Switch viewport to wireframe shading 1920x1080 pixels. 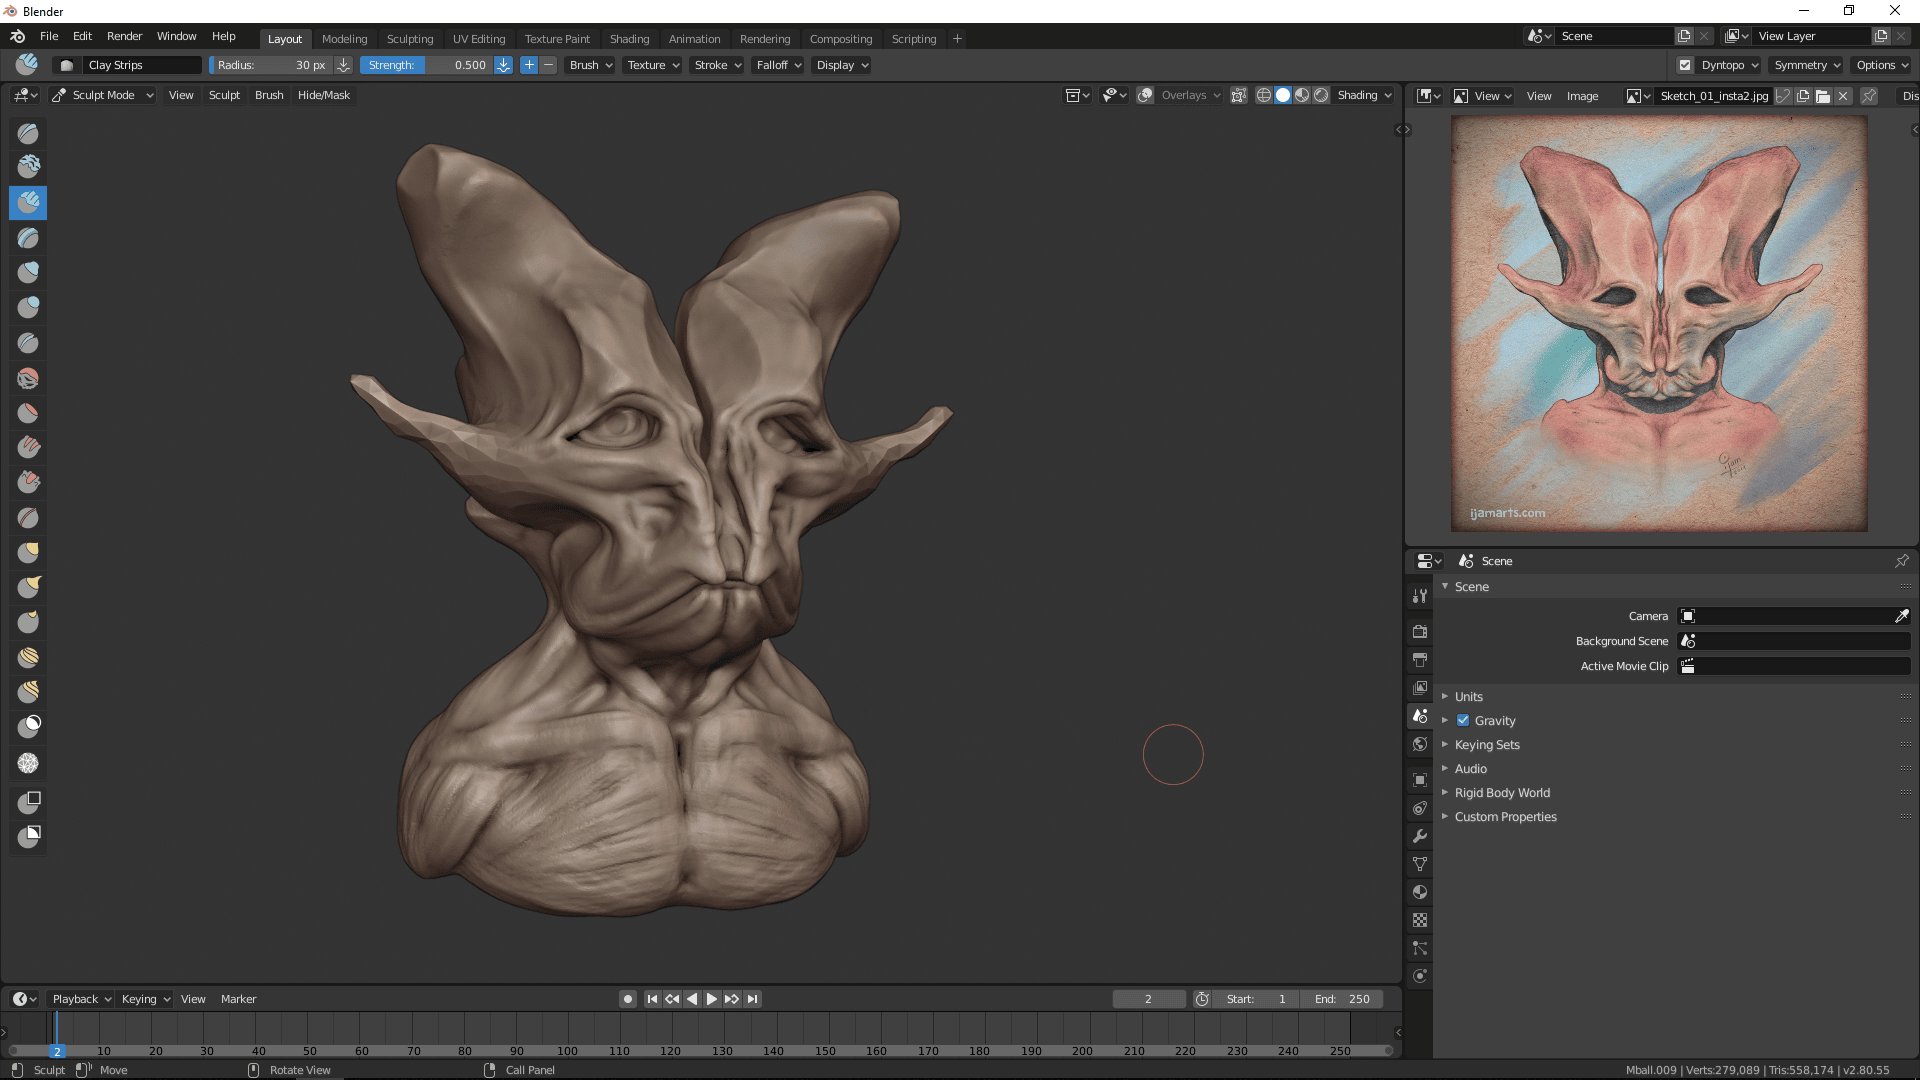coord(1264,95)
